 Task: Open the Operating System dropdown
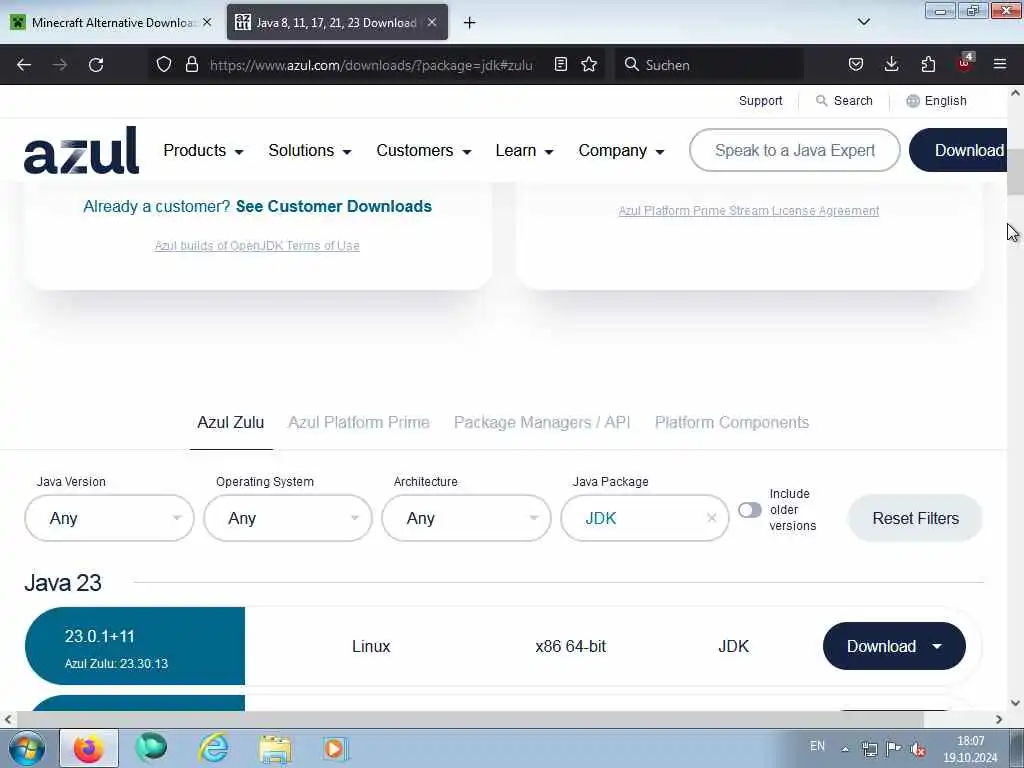click(288, 518)
